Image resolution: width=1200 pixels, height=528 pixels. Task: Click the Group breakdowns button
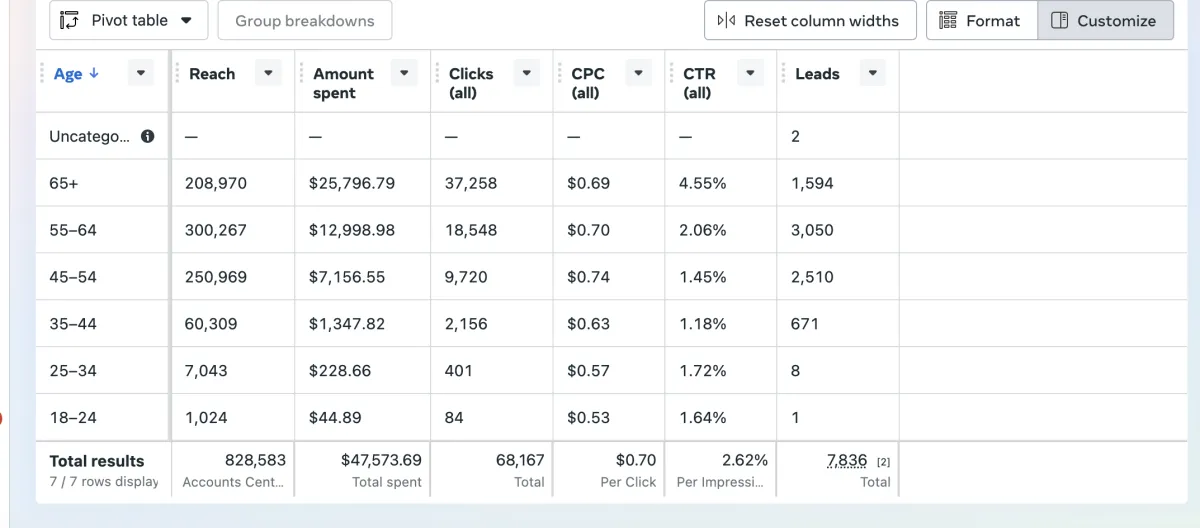pos(305,21)
